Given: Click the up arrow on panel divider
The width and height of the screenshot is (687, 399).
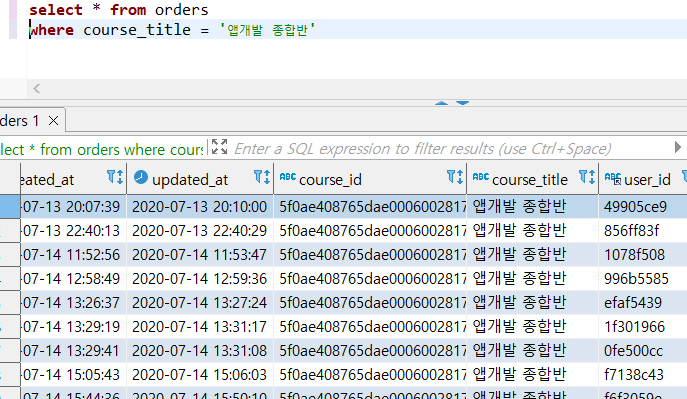Looking at the screenshot, I should 441,103.
